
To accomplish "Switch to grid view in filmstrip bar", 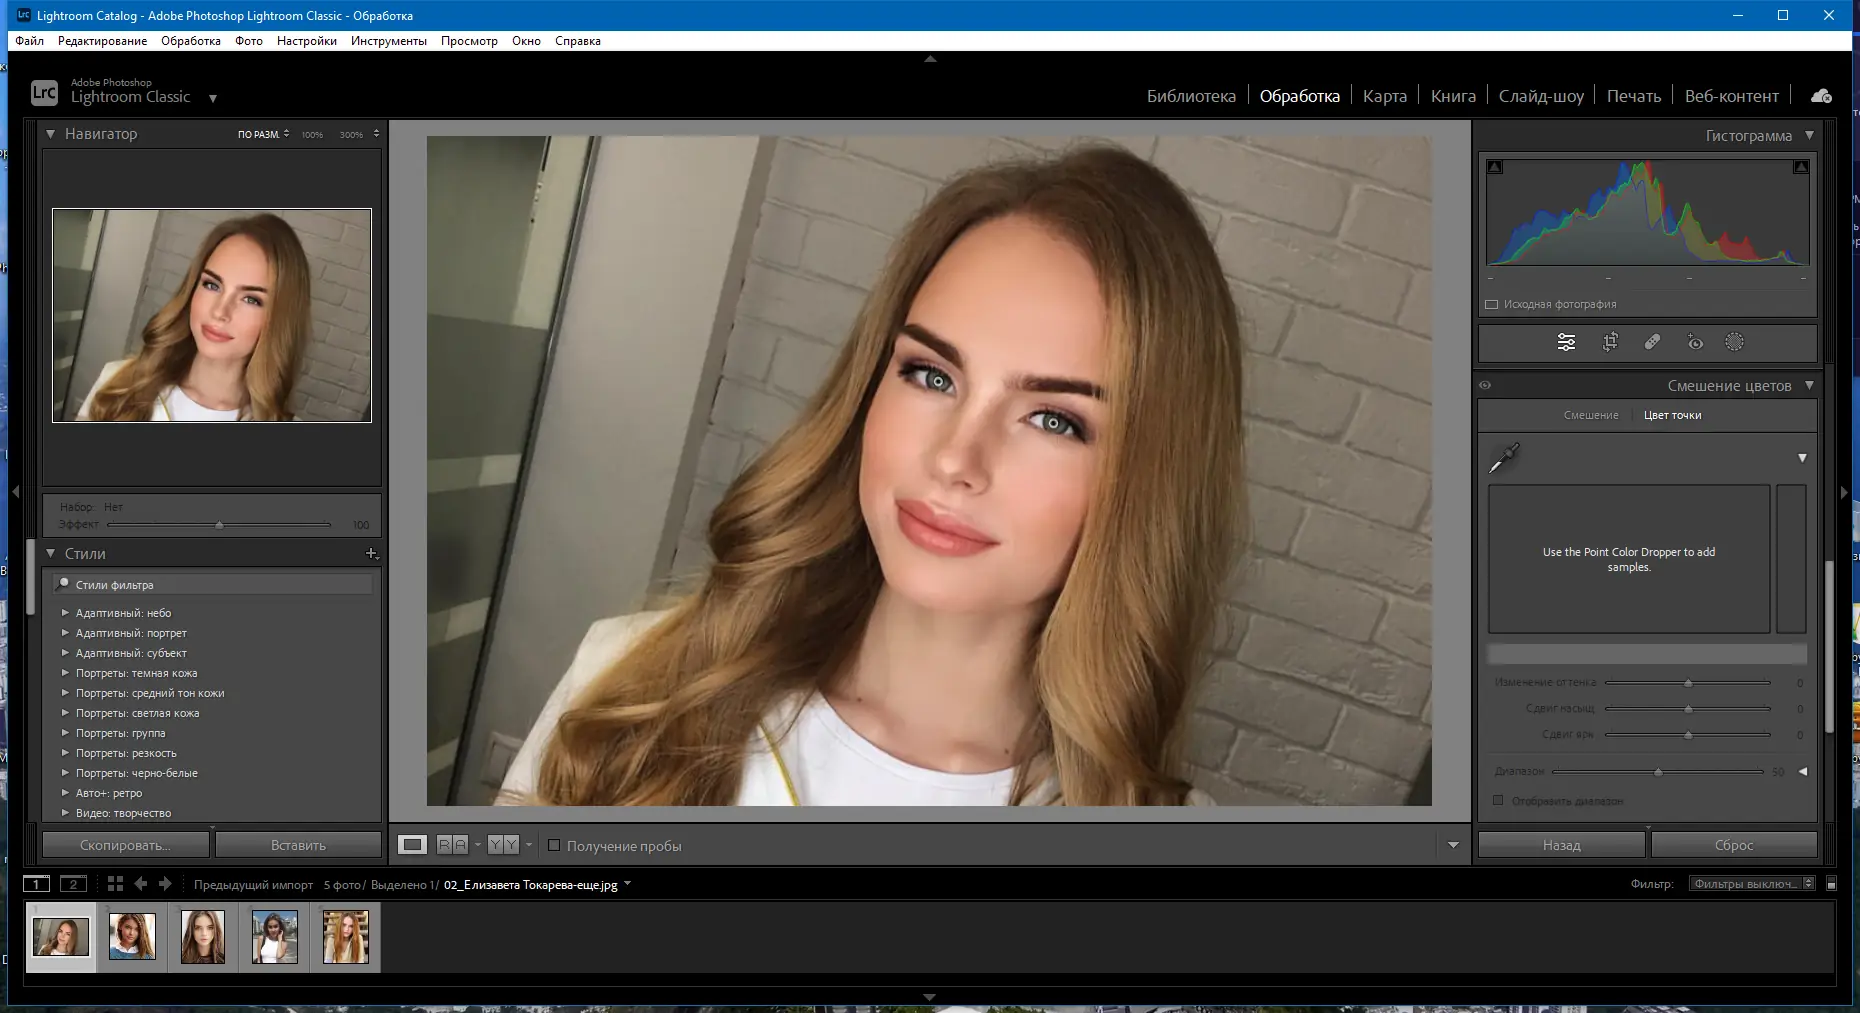I will click(x=115, y=884).
